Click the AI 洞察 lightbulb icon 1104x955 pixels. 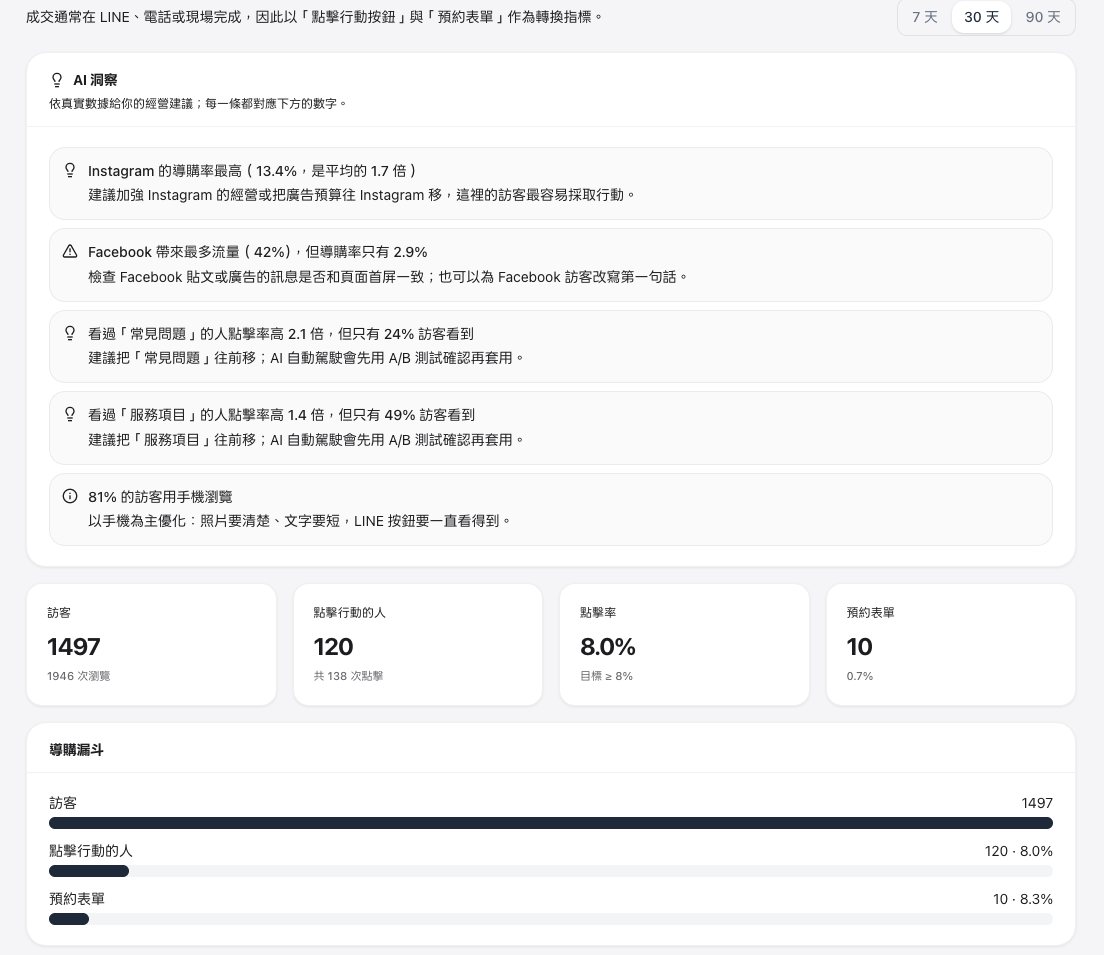(x=57, y=80)
